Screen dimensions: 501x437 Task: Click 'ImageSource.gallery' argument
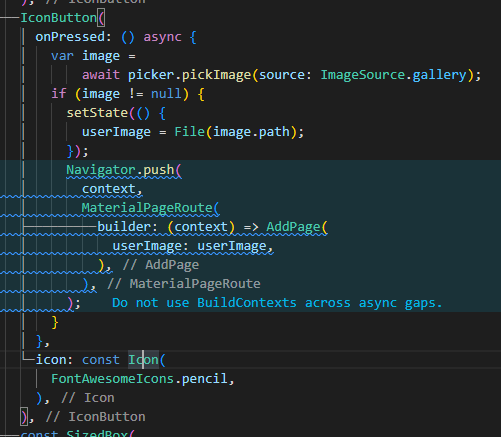pos(393,75)
